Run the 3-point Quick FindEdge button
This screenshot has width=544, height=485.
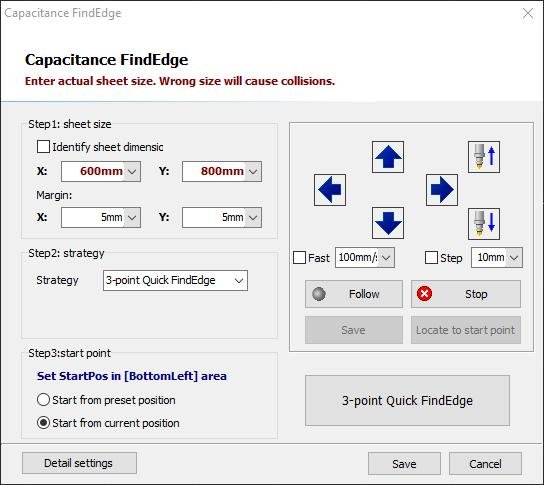pyautogui.click(x=407, y=400)
